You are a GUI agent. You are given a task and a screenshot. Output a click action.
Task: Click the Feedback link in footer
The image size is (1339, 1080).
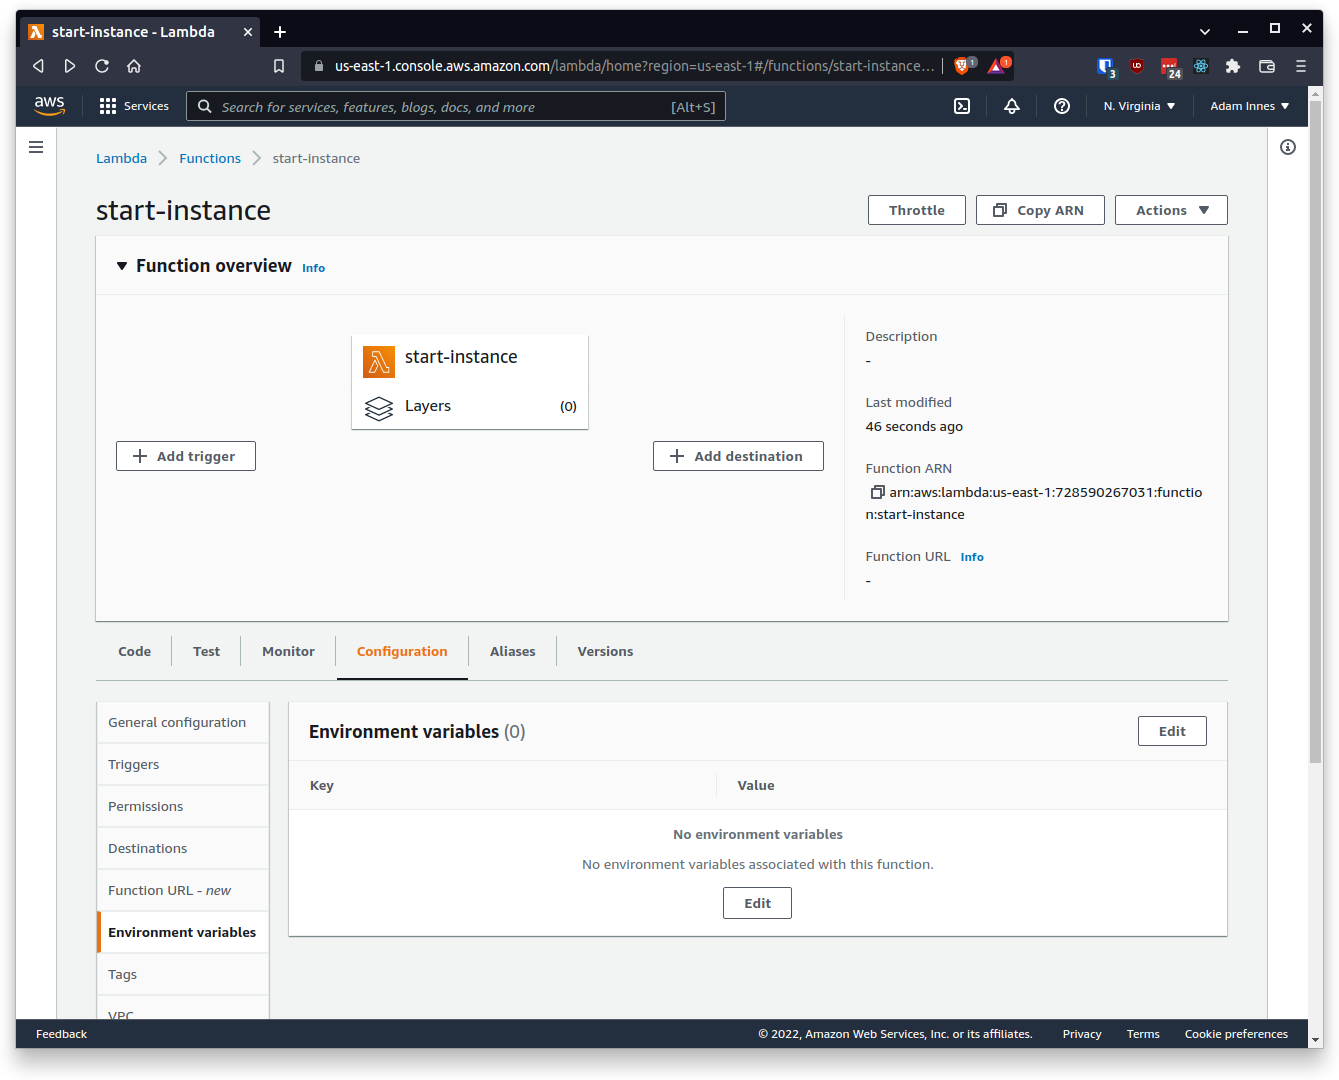[x=61, y=1034]
